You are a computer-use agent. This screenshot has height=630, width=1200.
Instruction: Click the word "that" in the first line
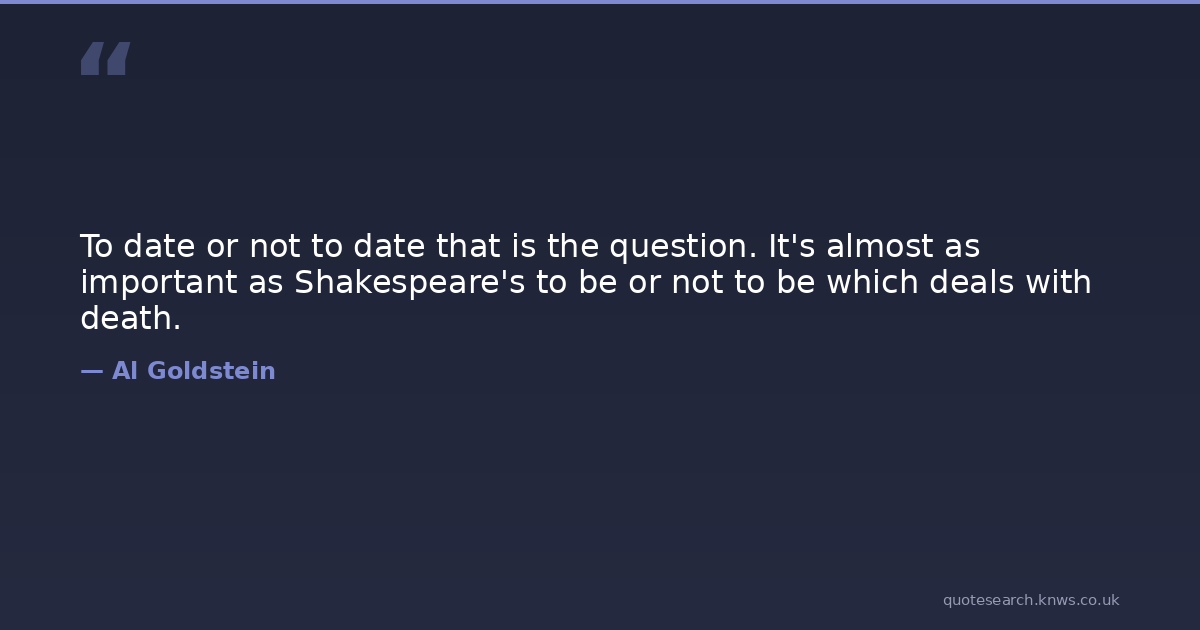coord(469,246)
